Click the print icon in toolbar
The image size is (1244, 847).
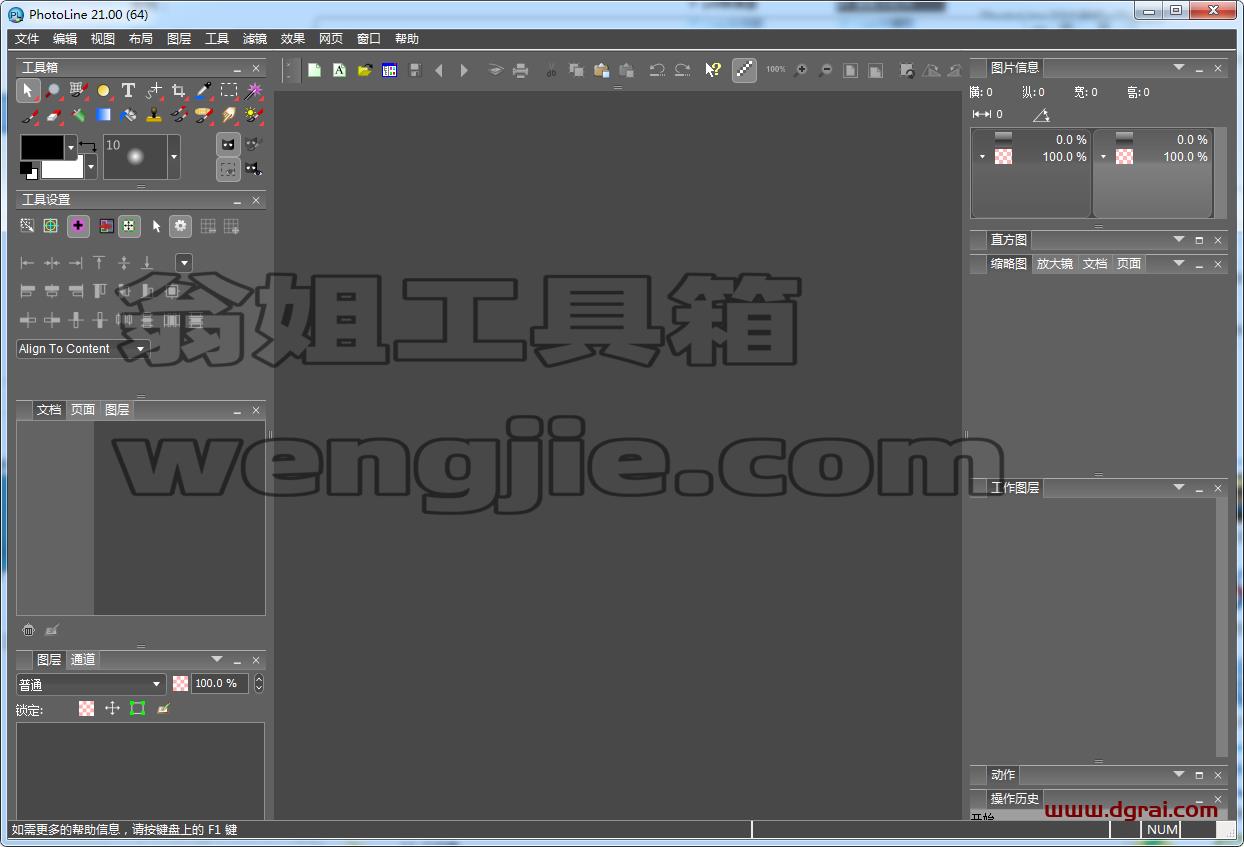tap(520, 70)
